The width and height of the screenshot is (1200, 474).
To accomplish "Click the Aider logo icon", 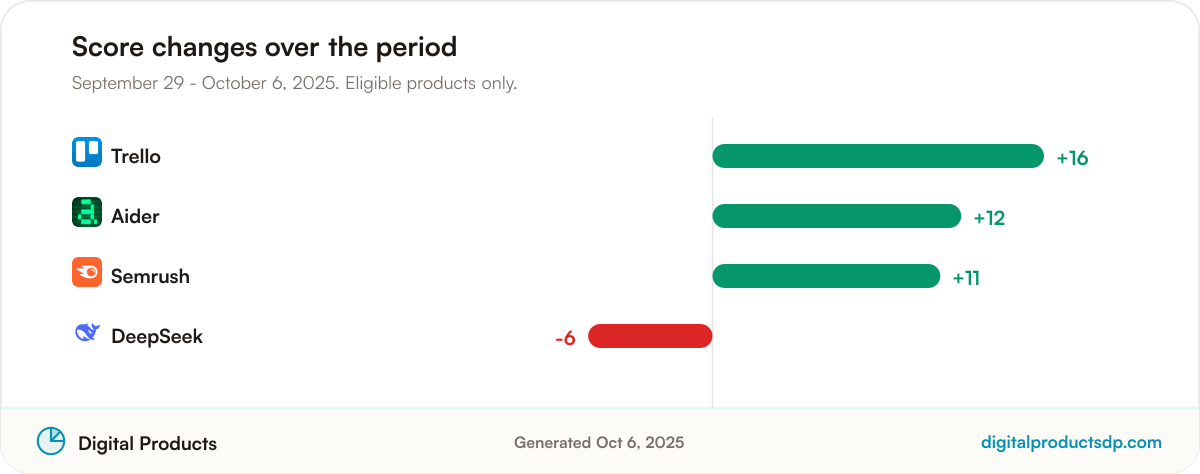I will pyautogui.click(x=87, y=212).
